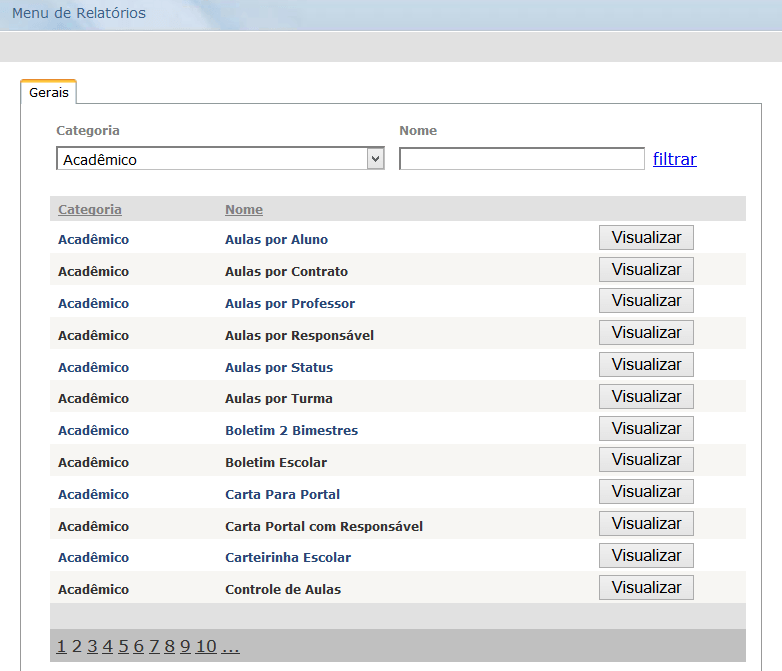Click the 'Aulas por Professor' report name
This screenshot has width=782, height=671.
290,303
